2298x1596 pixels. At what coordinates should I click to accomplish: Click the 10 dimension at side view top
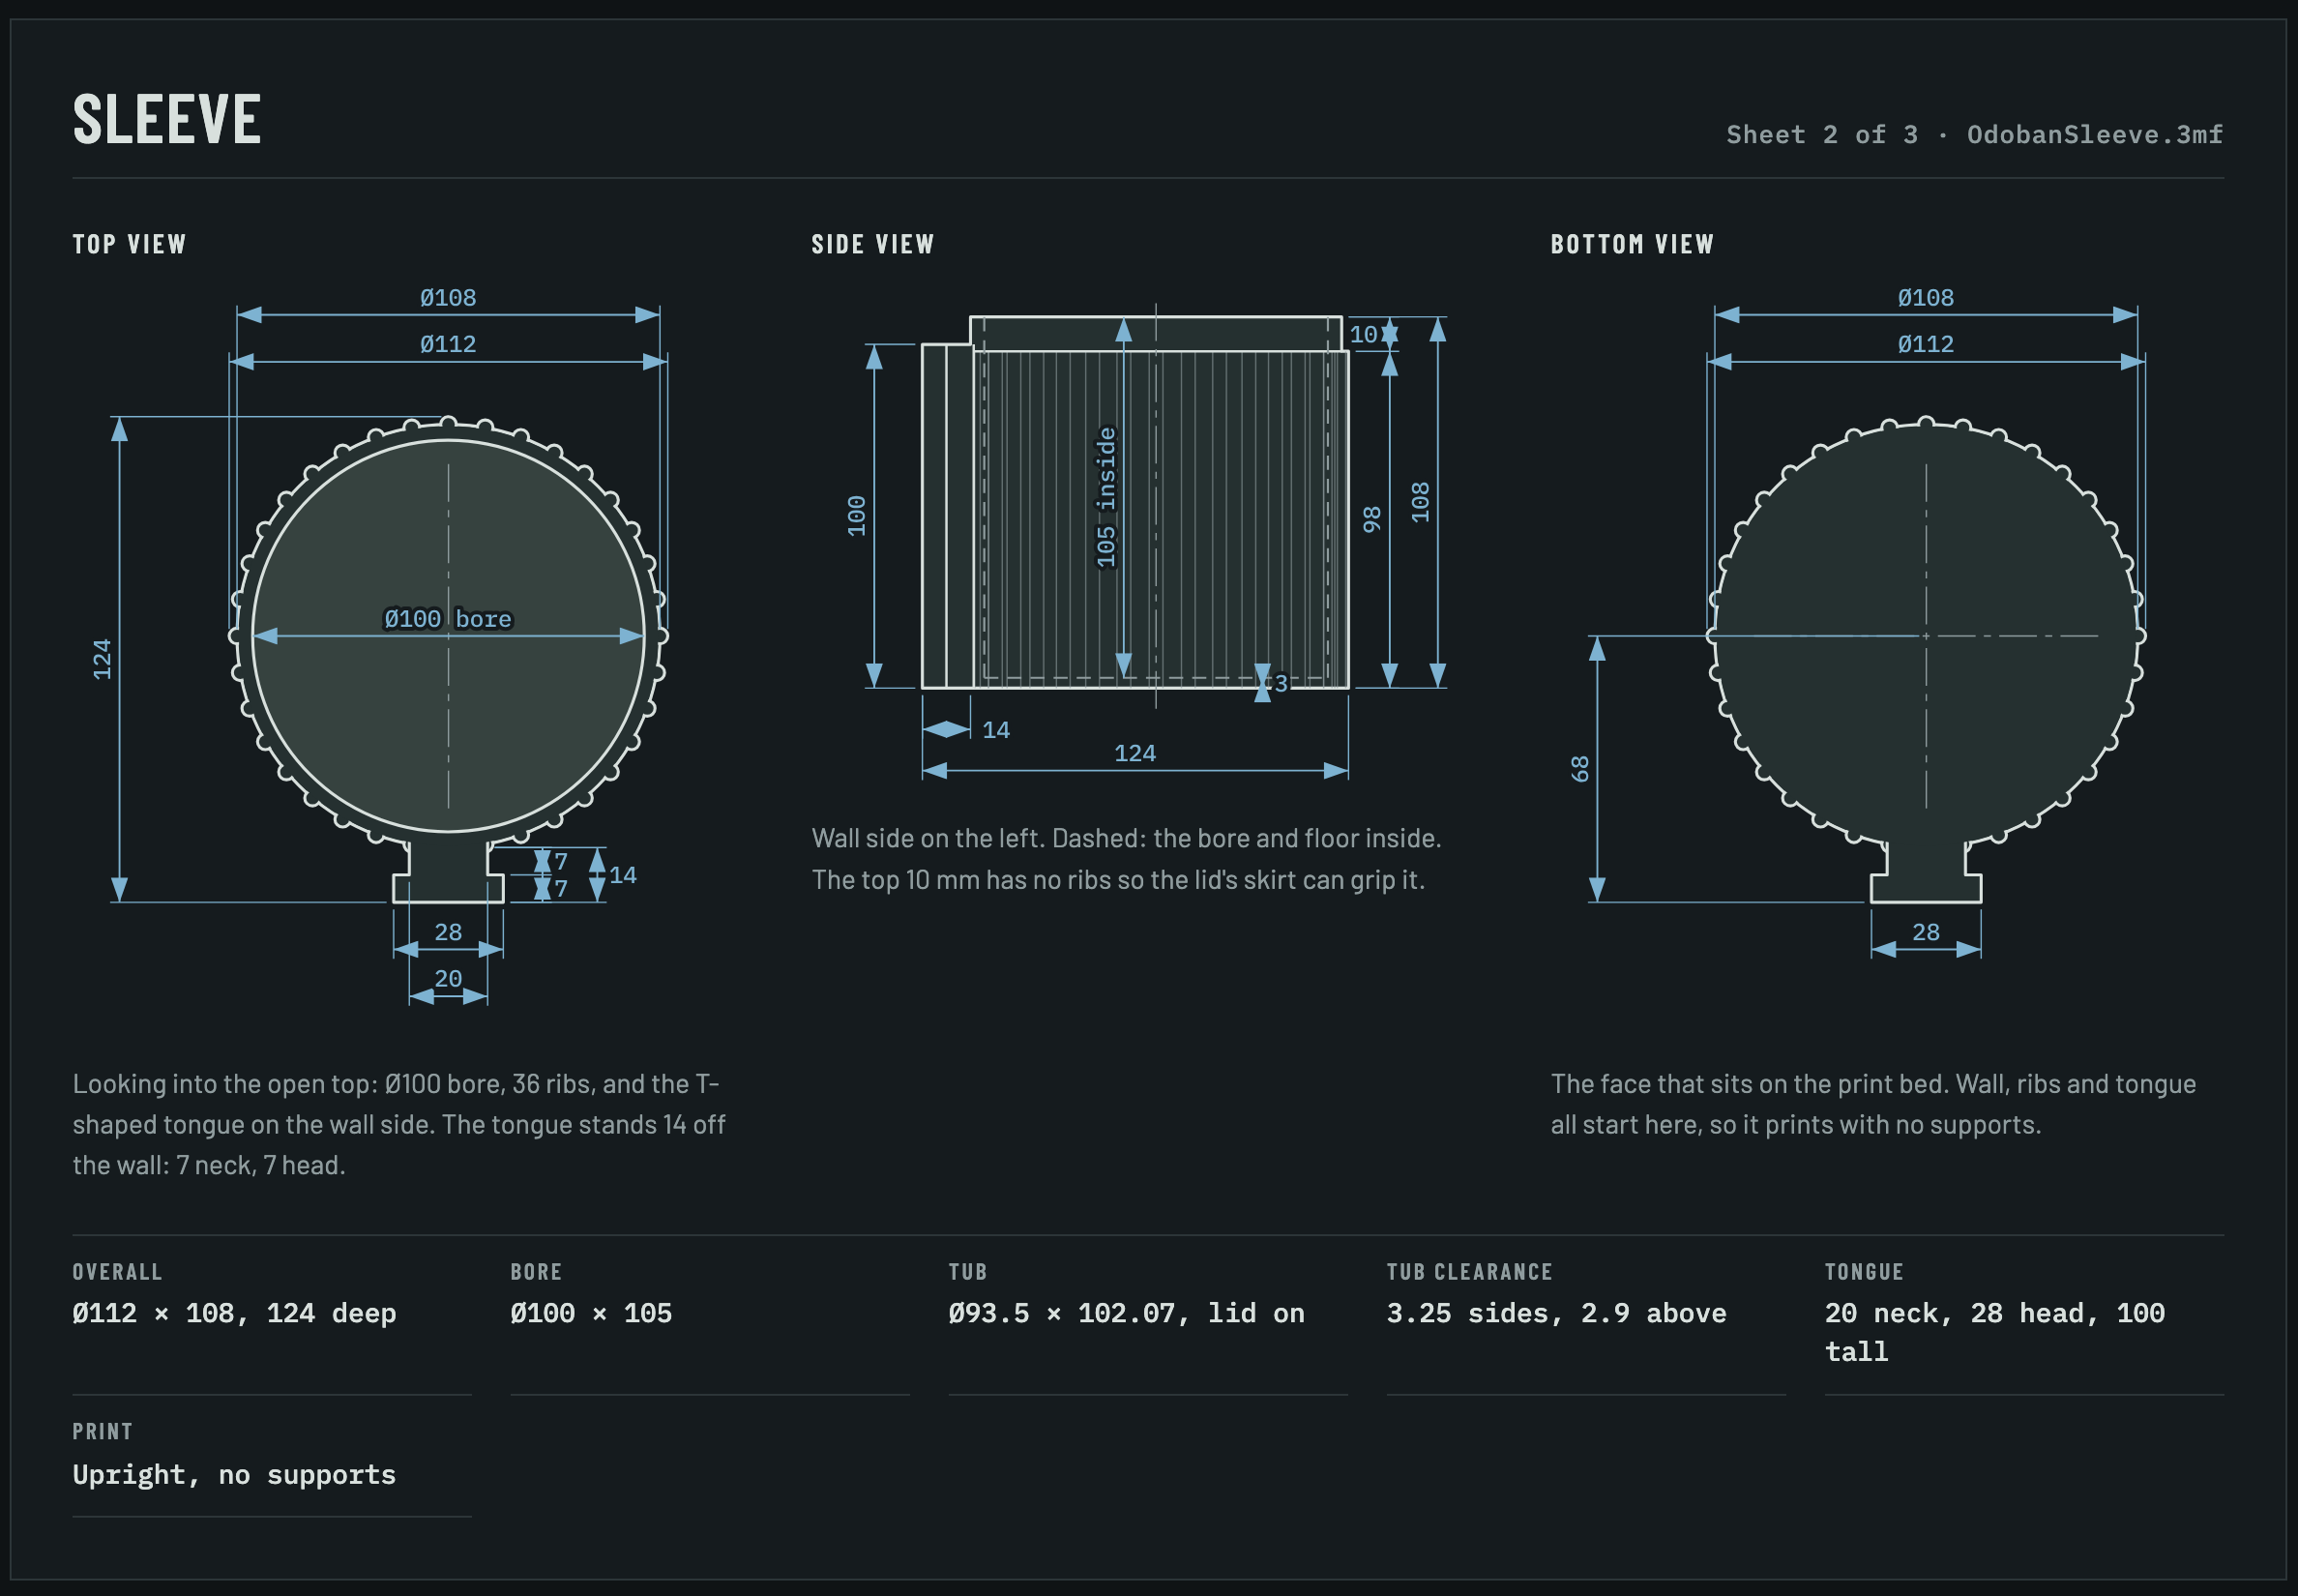tap(1364, 334)
